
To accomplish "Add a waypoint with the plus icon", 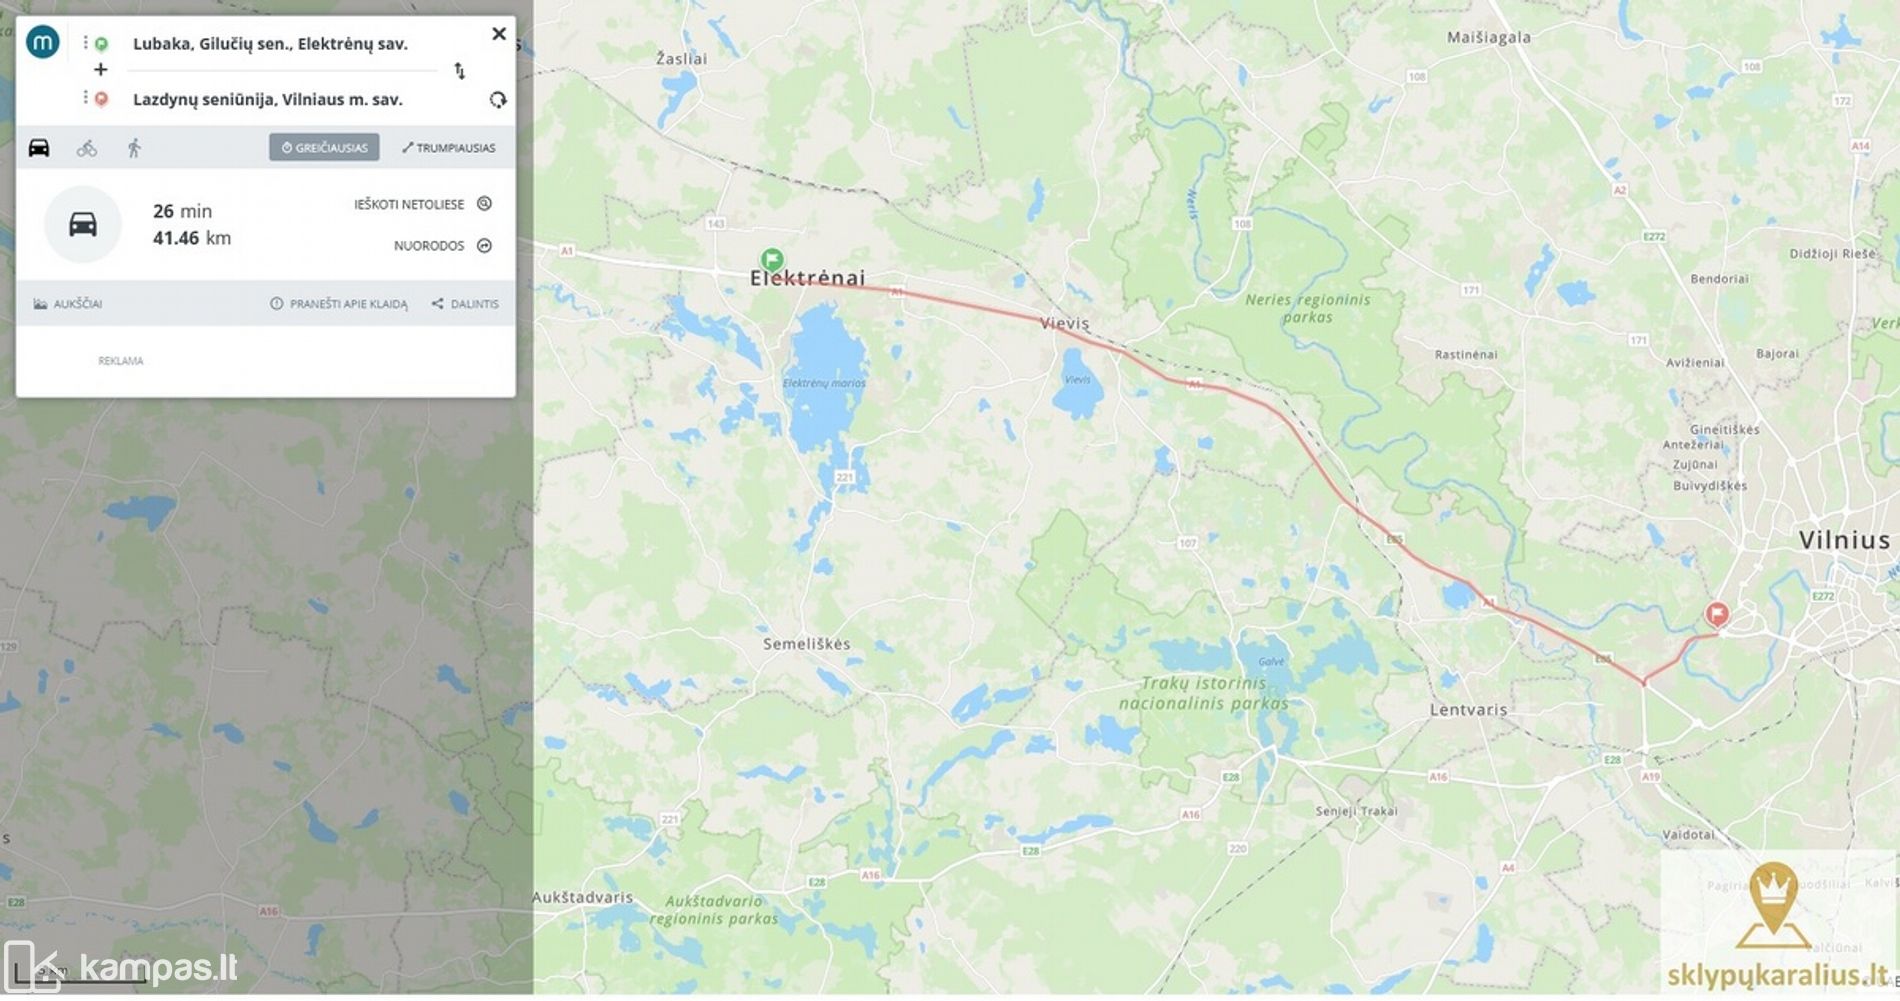I will point(100,70).
